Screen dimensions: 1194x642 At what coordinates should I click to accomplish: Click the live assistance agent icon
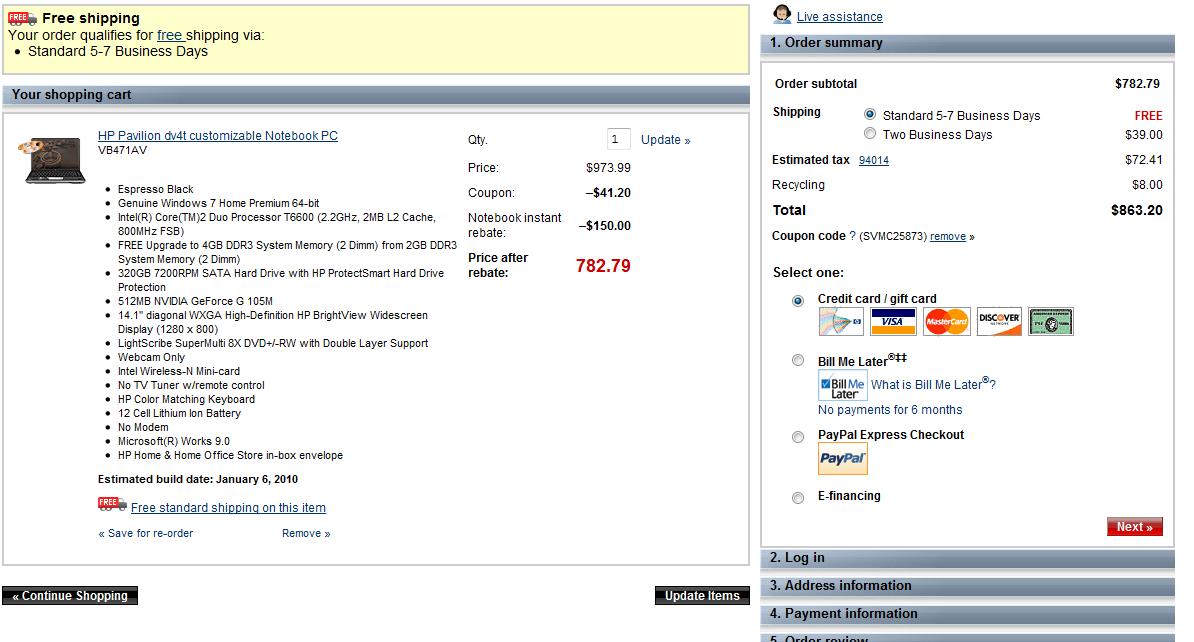[x=782, y=14]
